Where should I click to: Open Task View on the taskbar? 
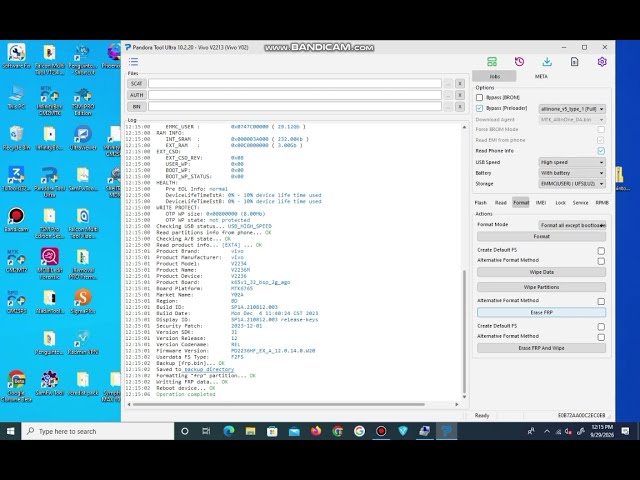pos(206,431)
